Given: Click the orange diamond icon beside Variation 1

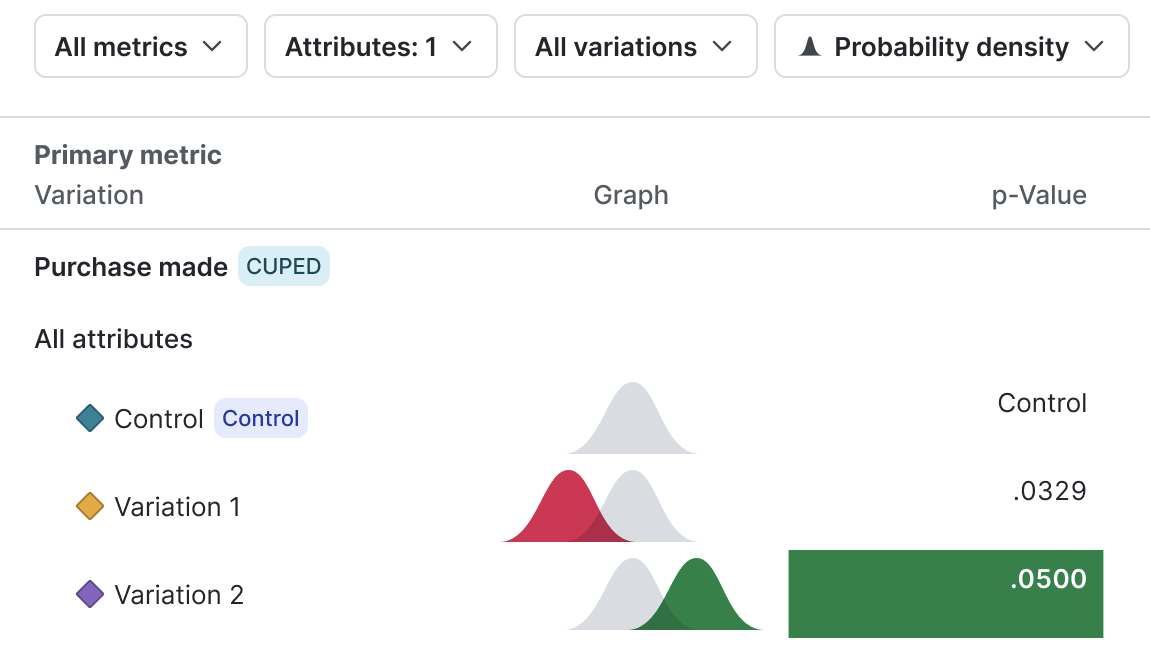Looking at the screenshot, I should click(x=88, y=506).
